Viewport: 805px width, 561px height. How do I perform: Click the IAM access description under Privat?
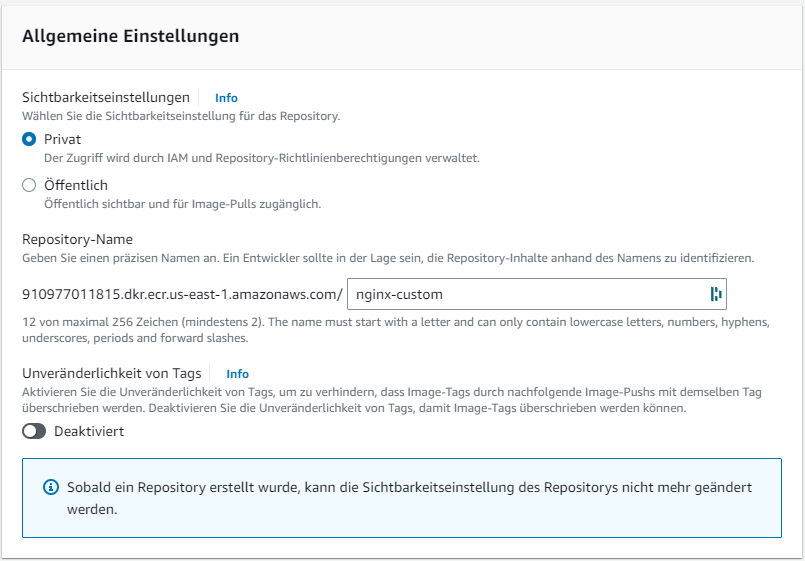(262, 158)
